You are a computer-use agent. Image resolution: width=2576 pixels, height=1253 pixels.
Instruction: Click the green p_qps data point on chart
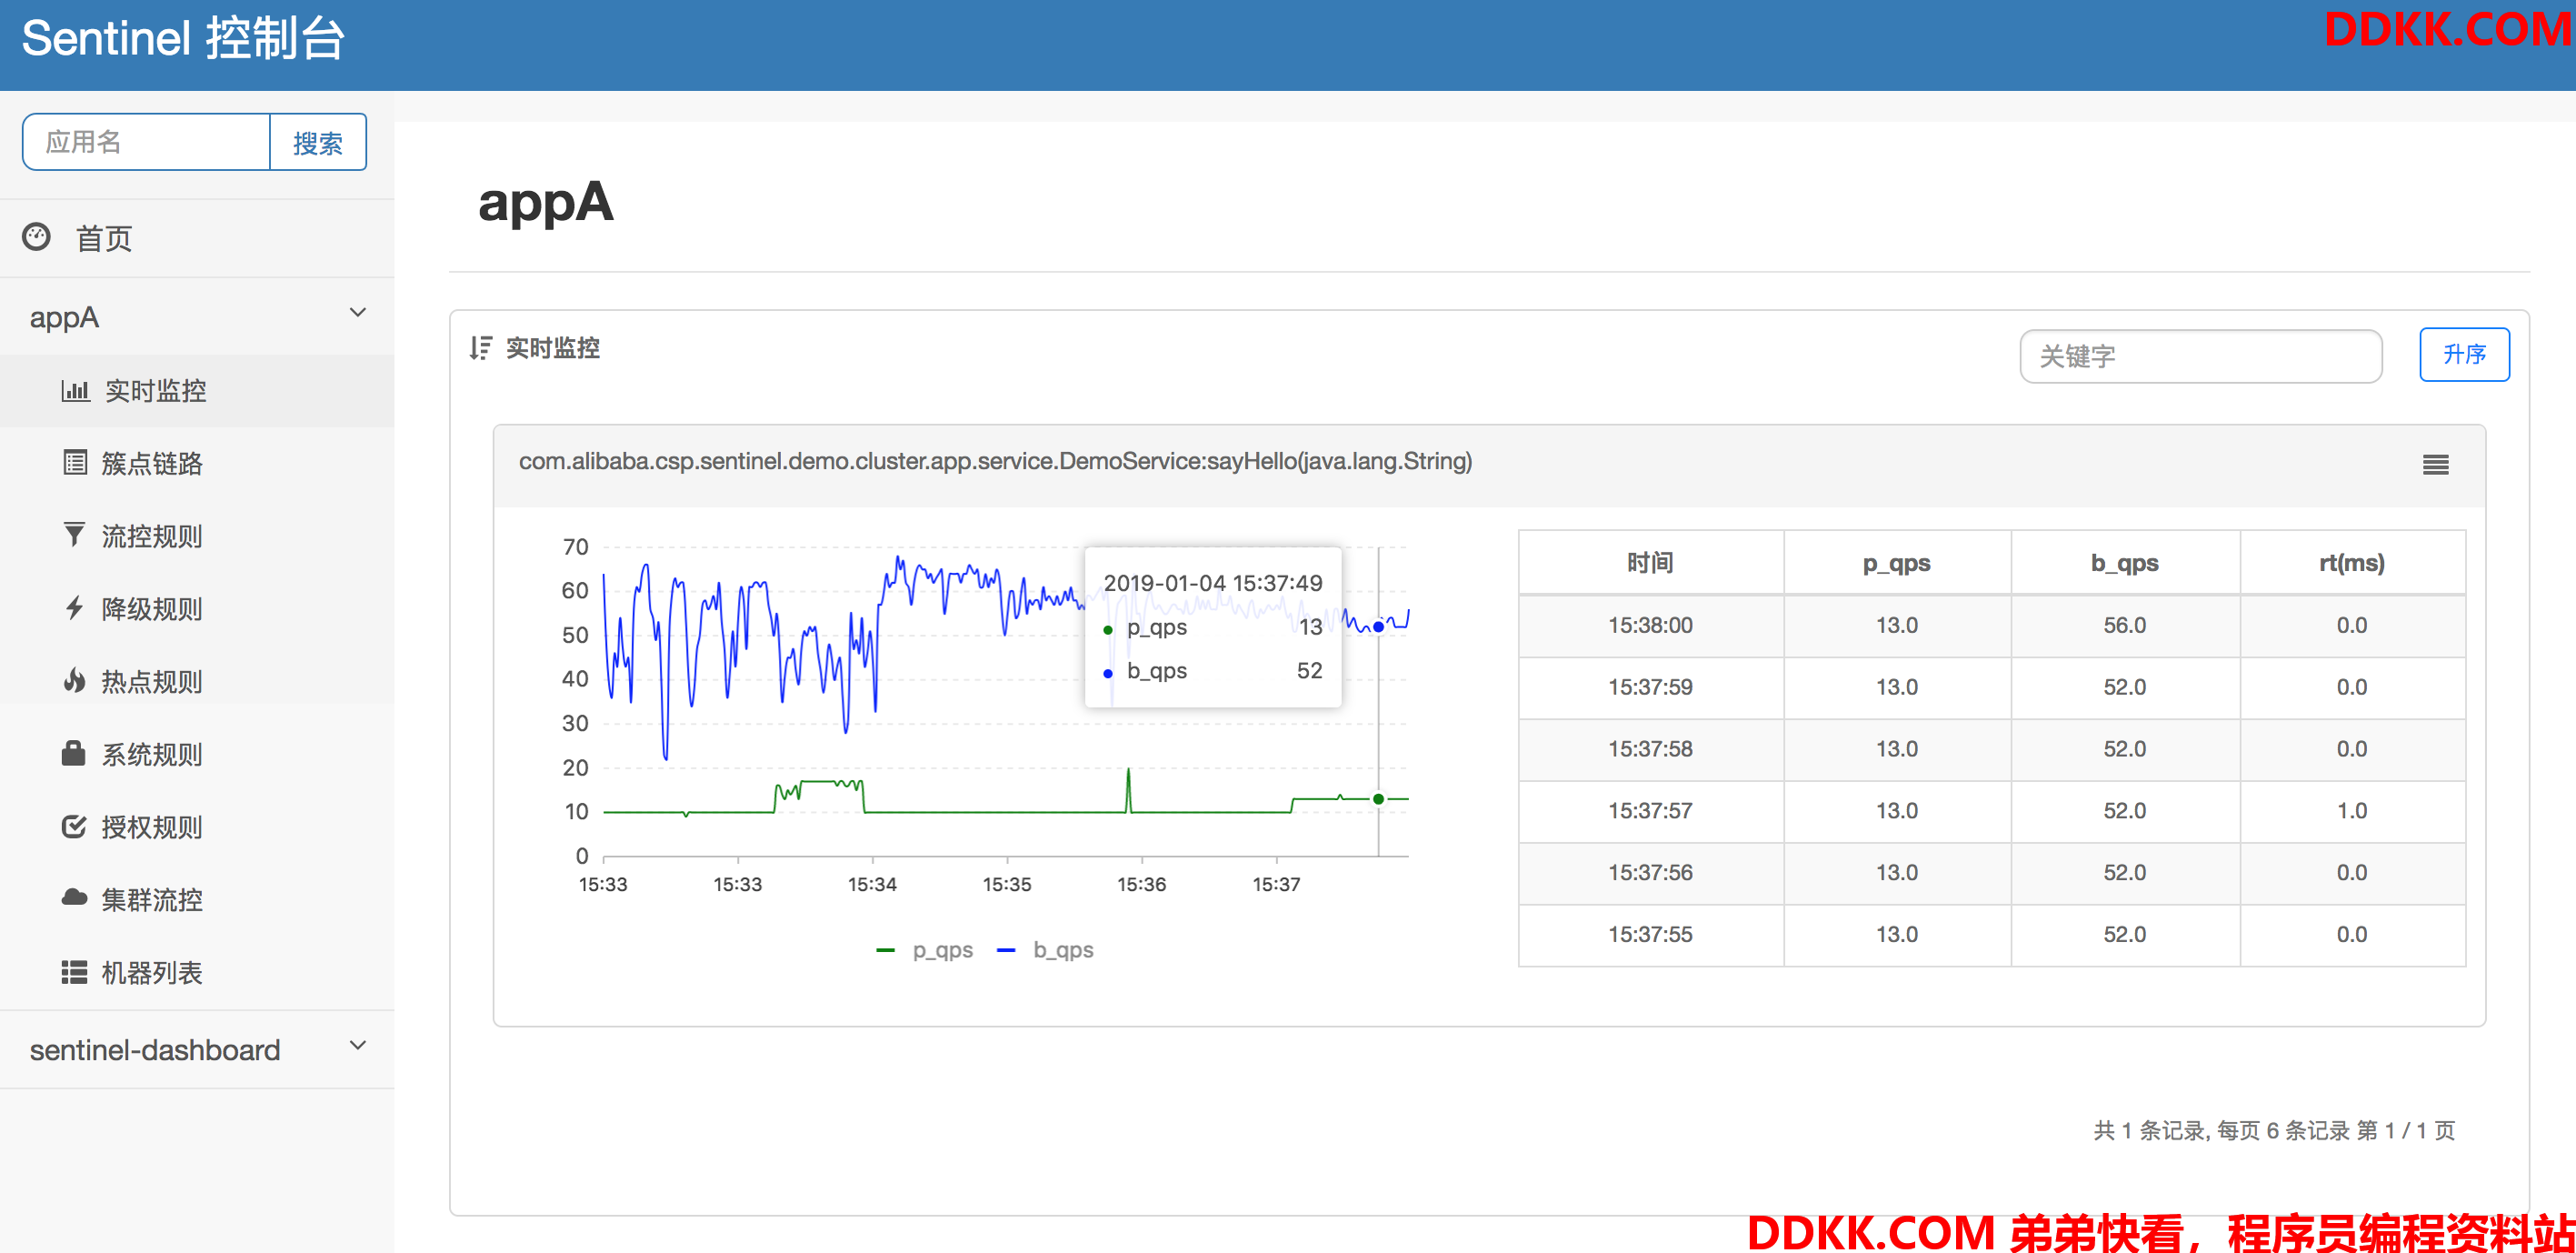click(1378, 798)
